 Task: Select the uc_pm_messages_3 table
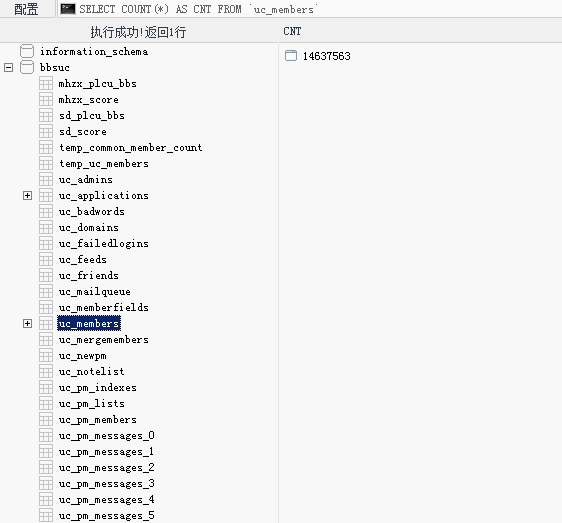click(106, 484)
